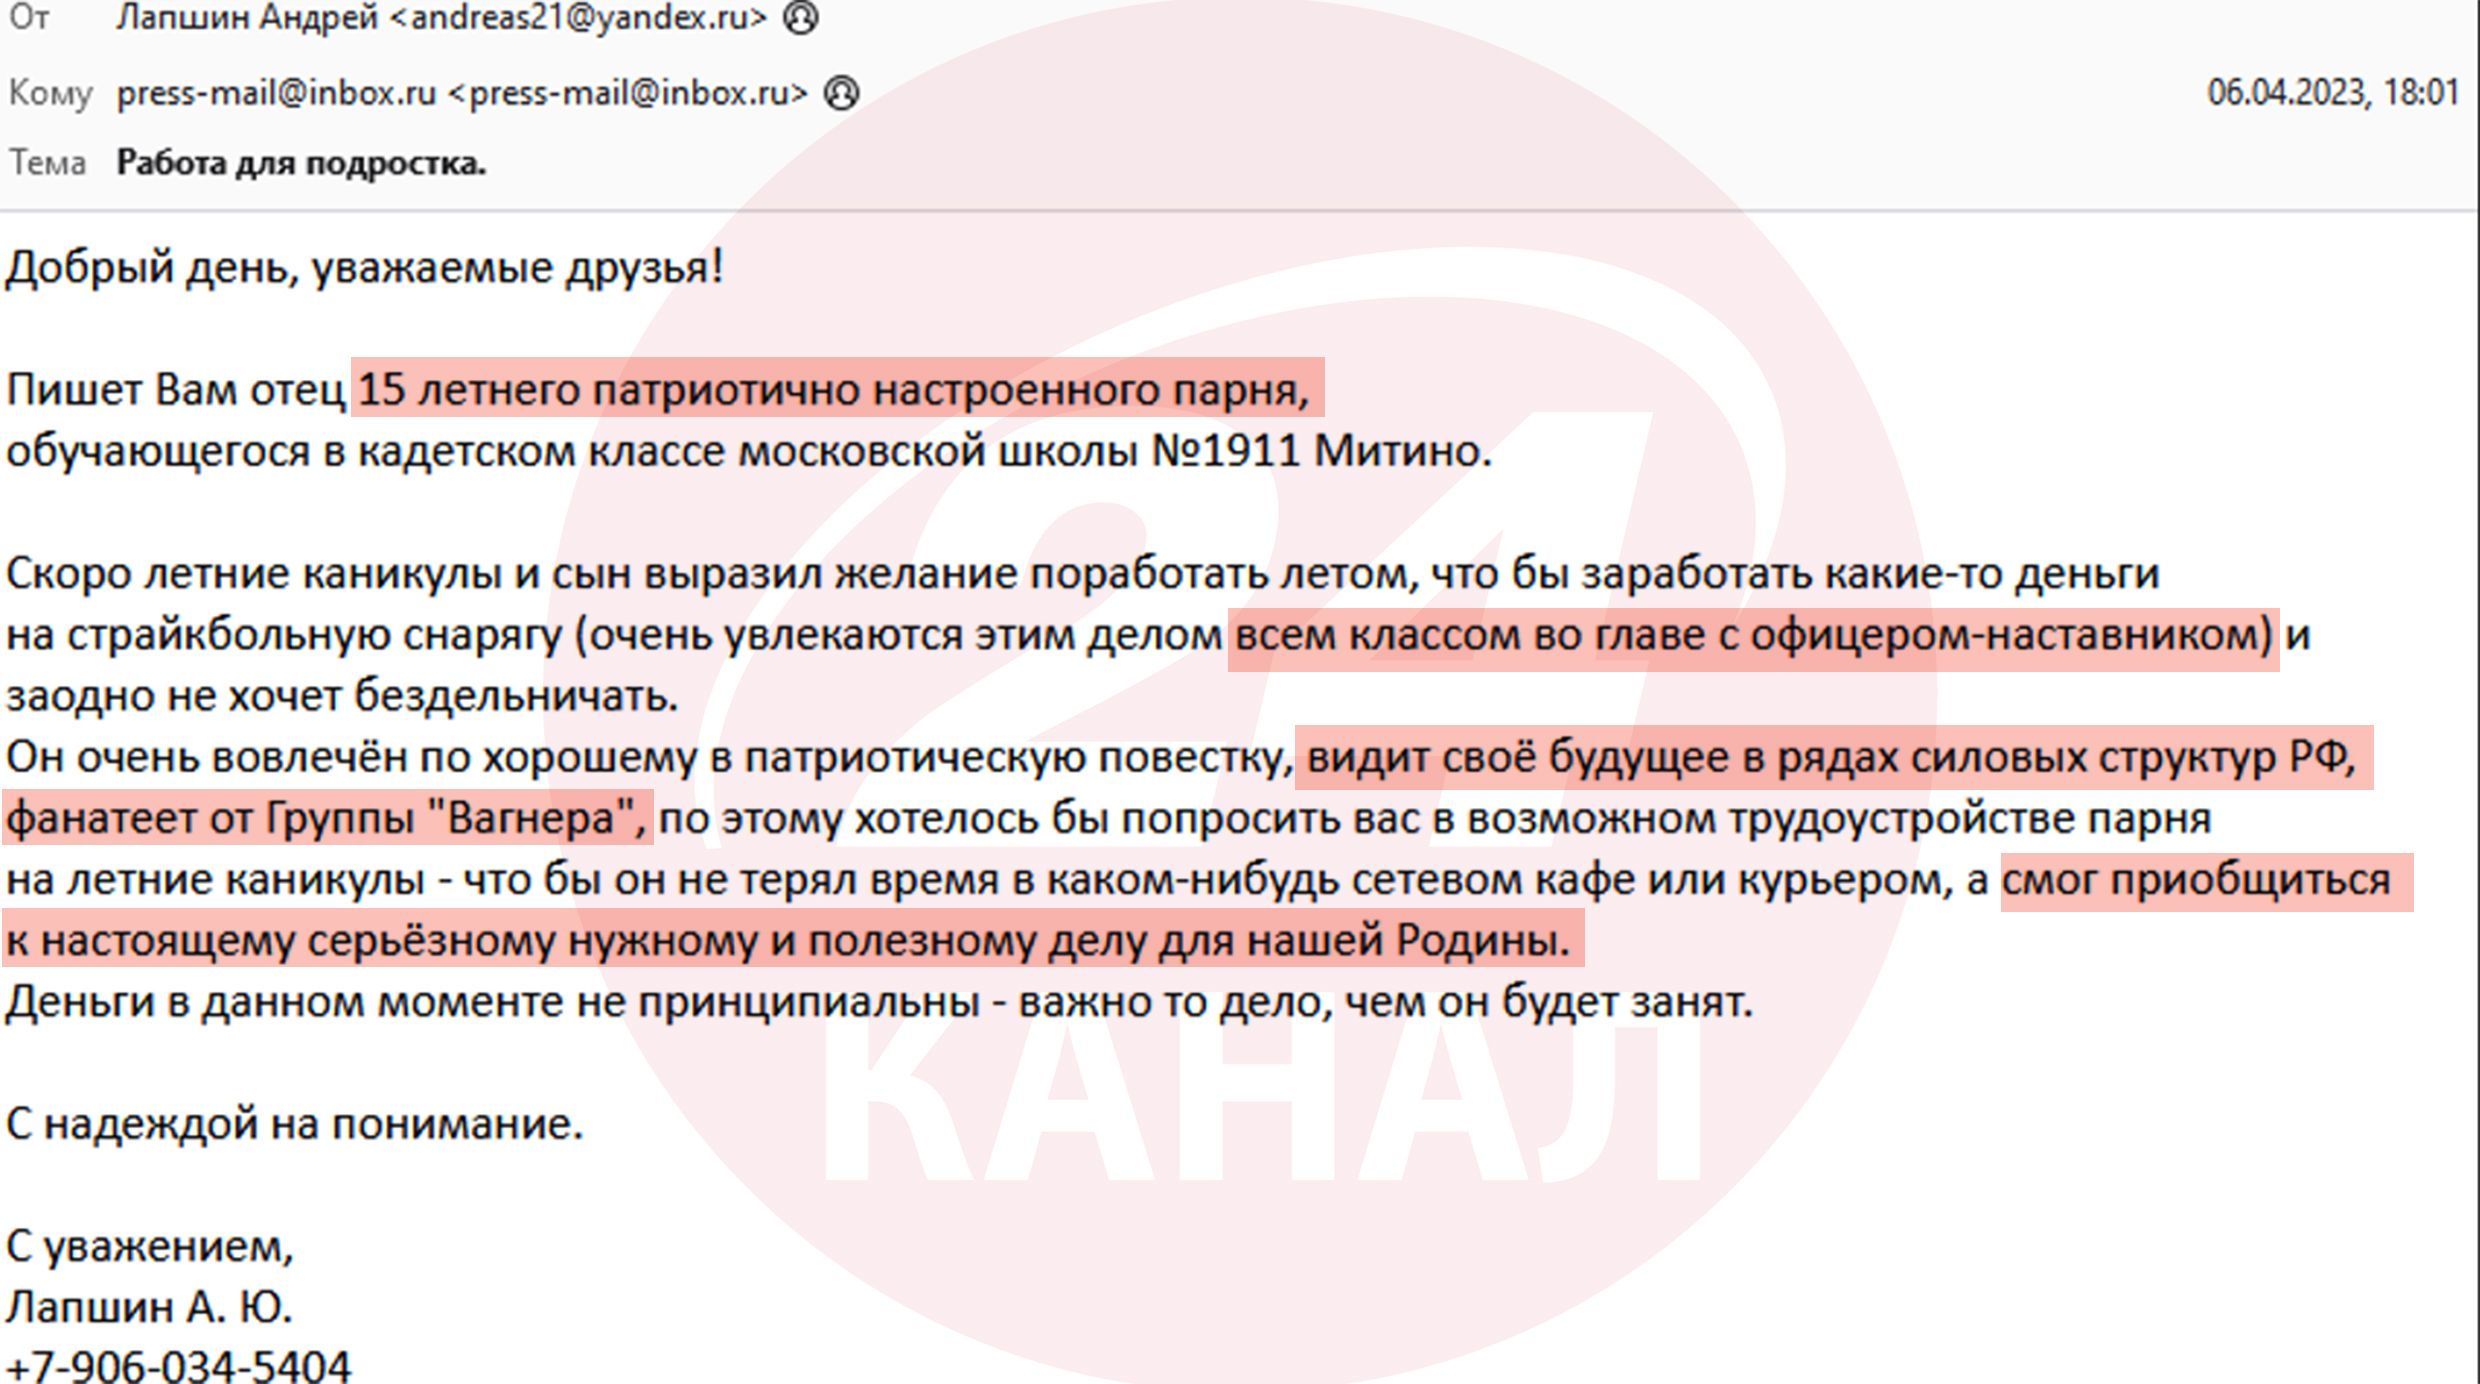Click the contact icon beside press-mail@inbox.ru recipient
This screenshot has width=2480, height=1384.
point(841,93)
